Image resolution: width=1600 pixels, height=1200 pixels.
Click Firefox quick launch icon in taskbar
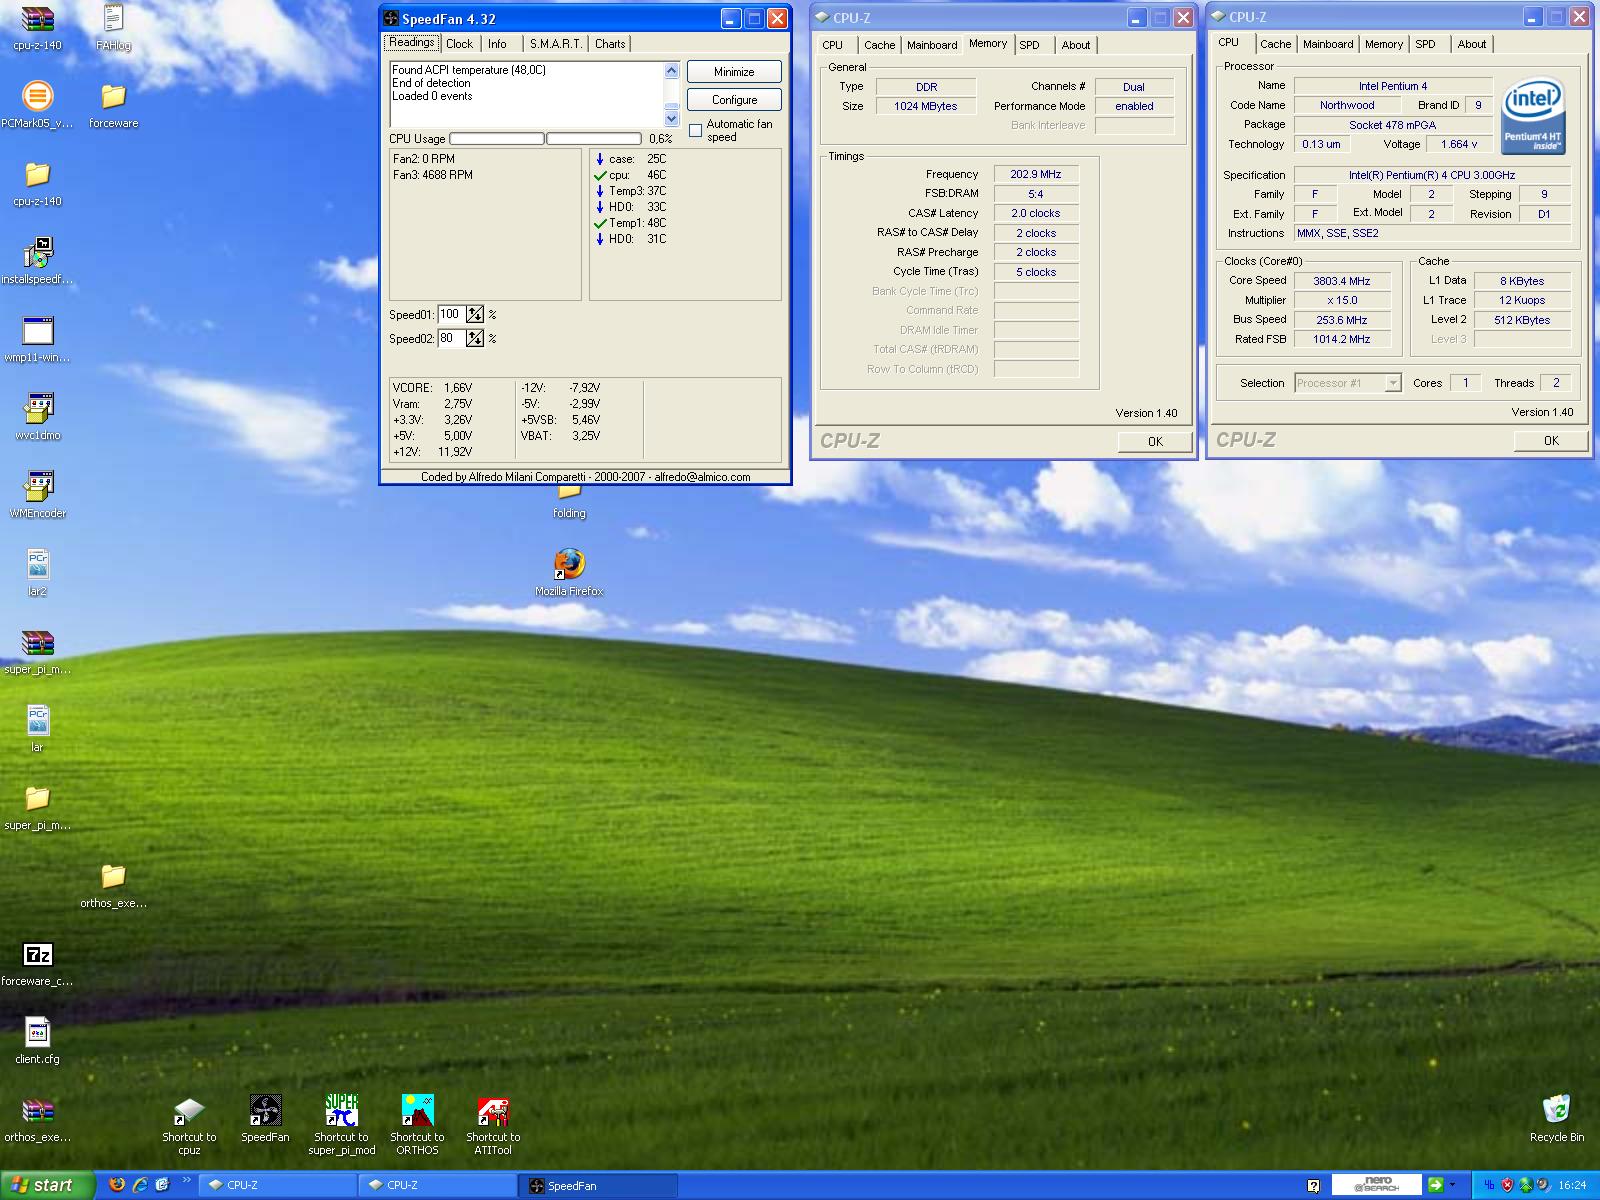(x=117, y=1185)
